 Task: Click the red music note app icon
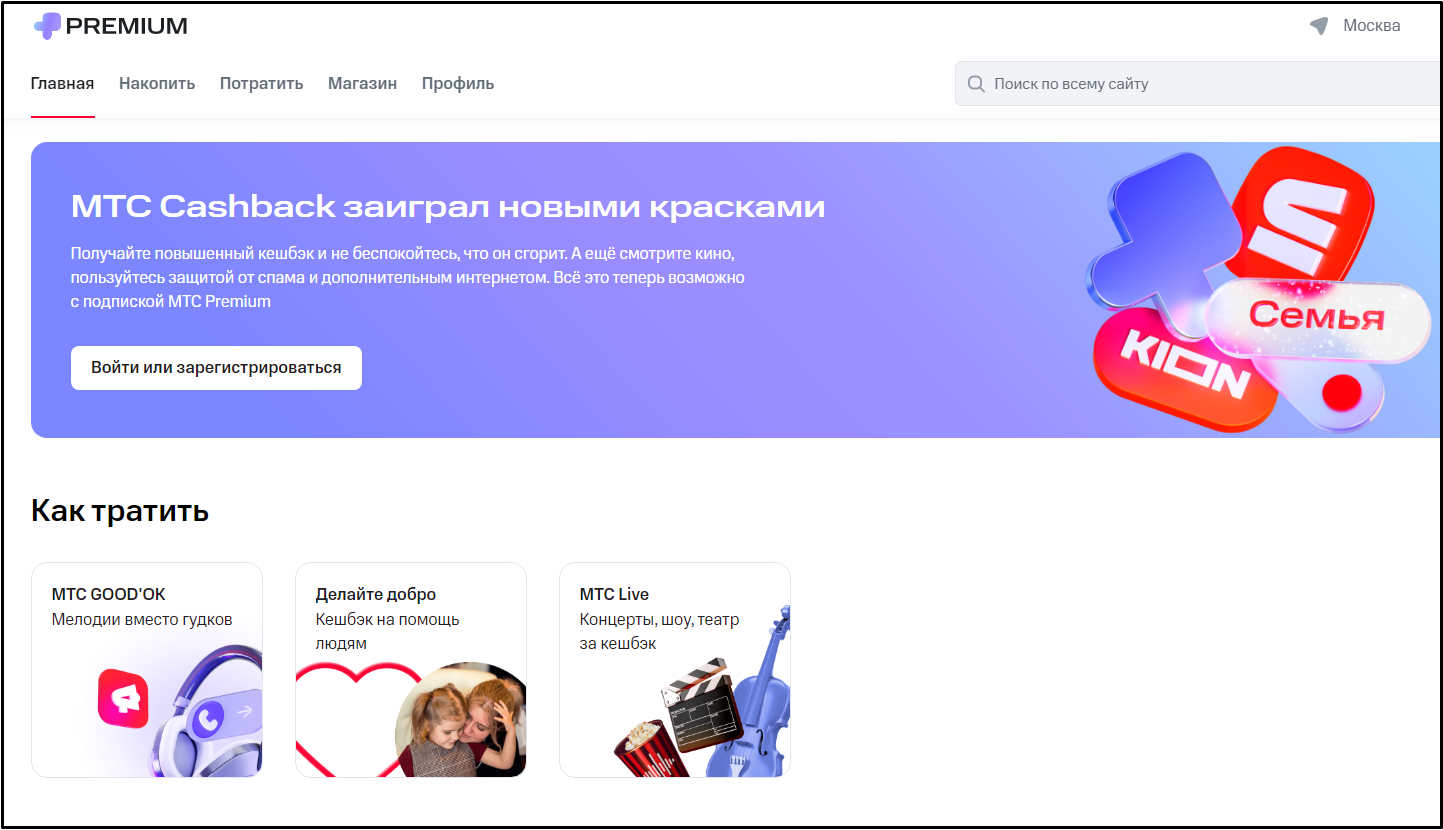tap(123, 698)
